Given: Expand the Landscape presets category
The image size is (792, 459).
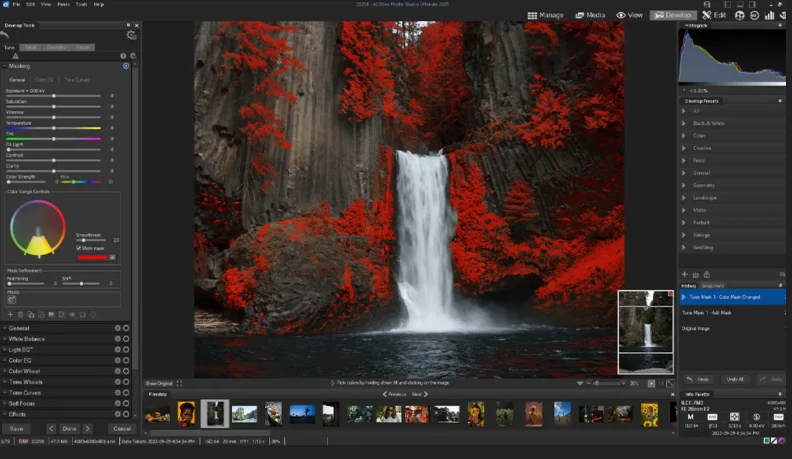Looking at the screenshot, I should click(684, 198).
